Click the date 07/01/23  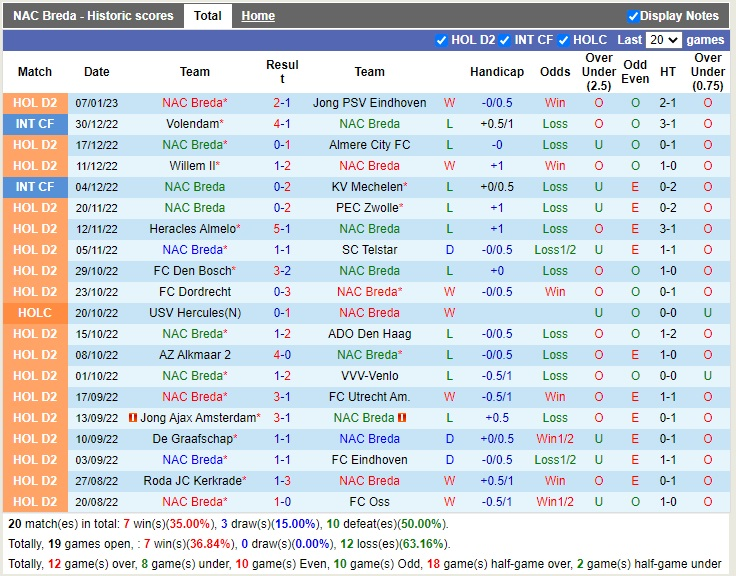[97, 103]
